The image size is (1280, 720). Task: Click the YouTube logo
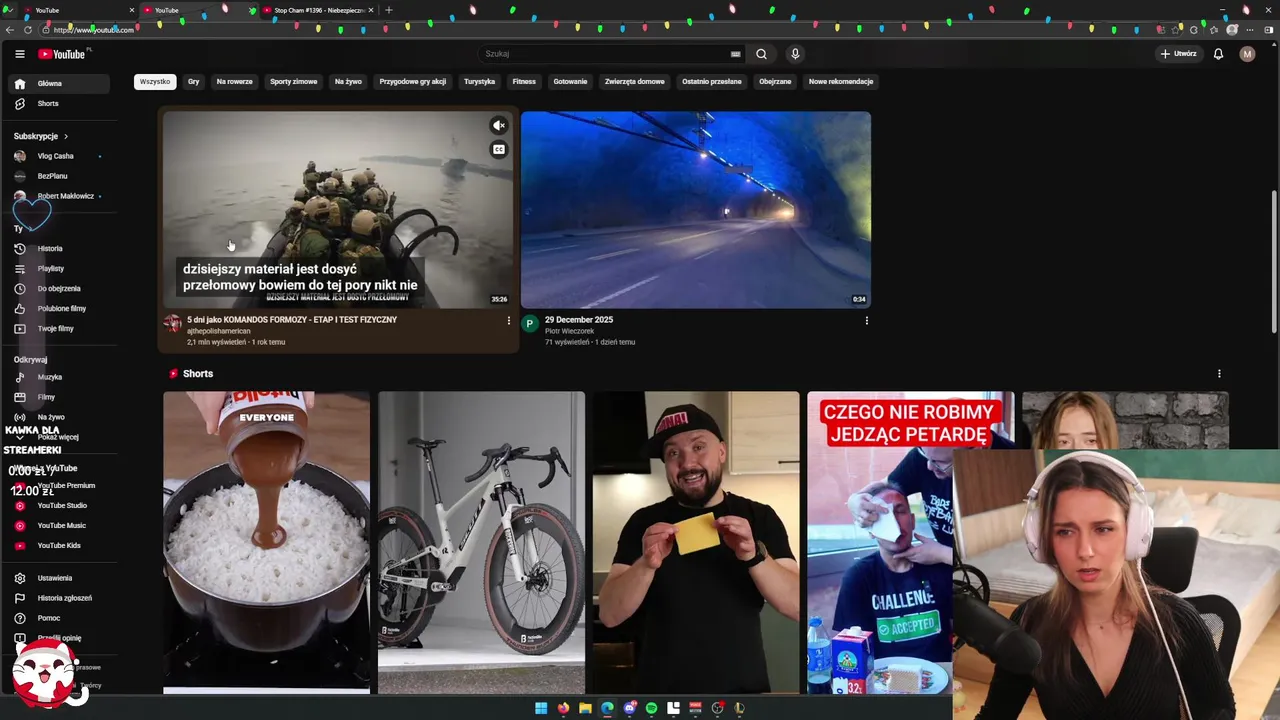tap(63, 54)
